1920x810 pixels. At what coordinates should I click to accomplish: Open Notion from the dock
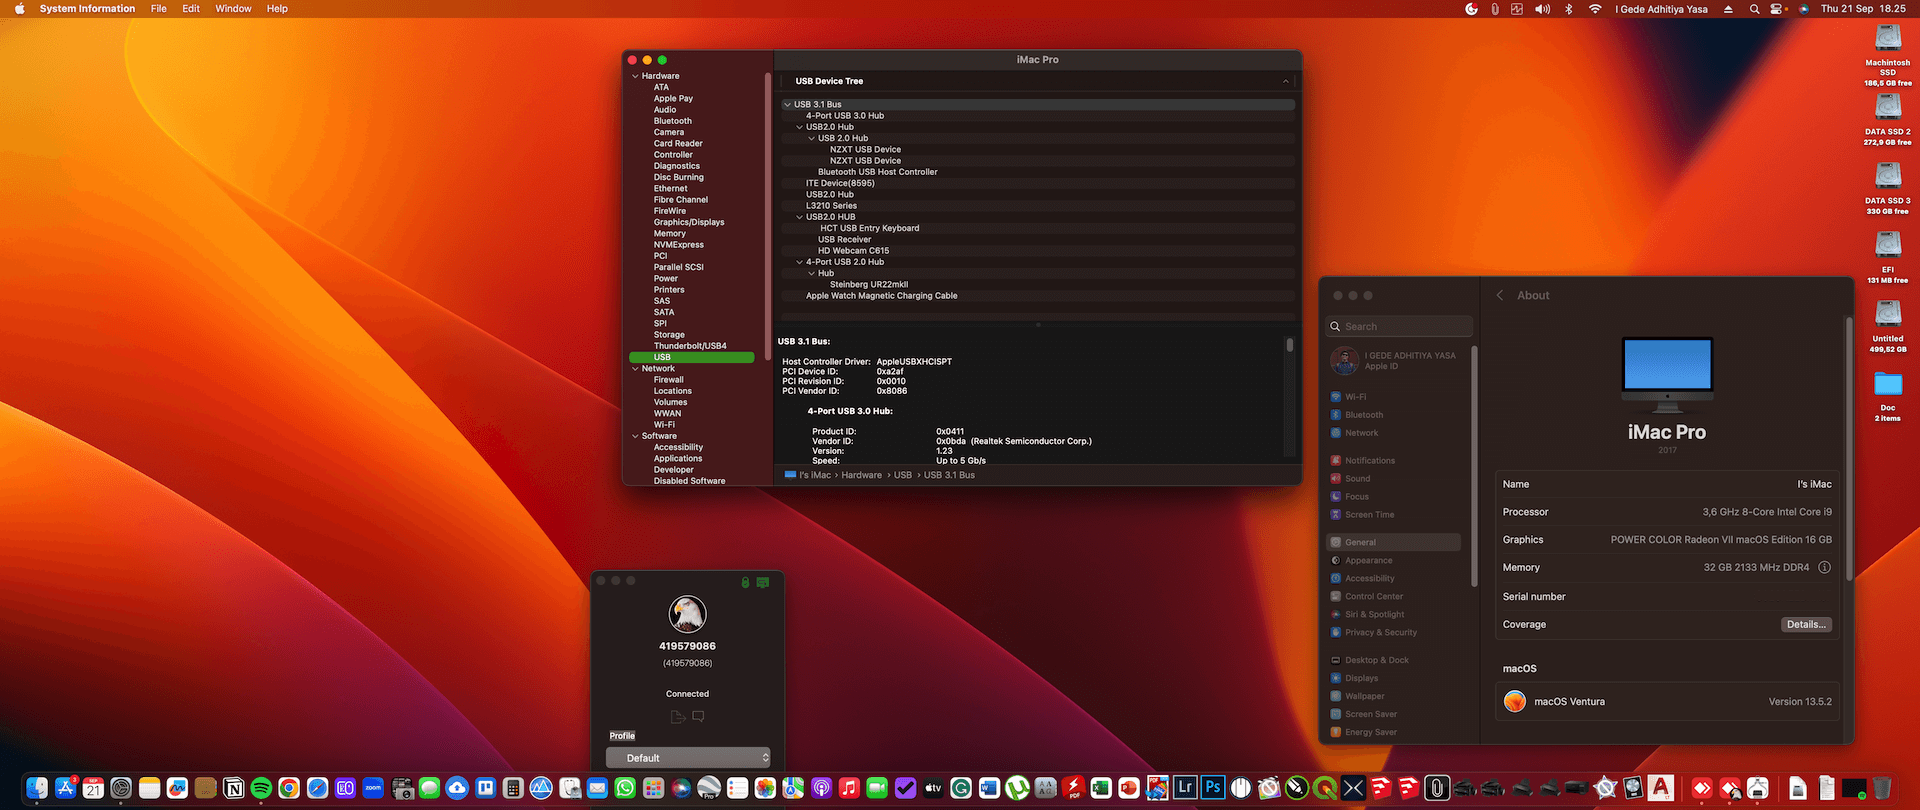pos(234,788)
